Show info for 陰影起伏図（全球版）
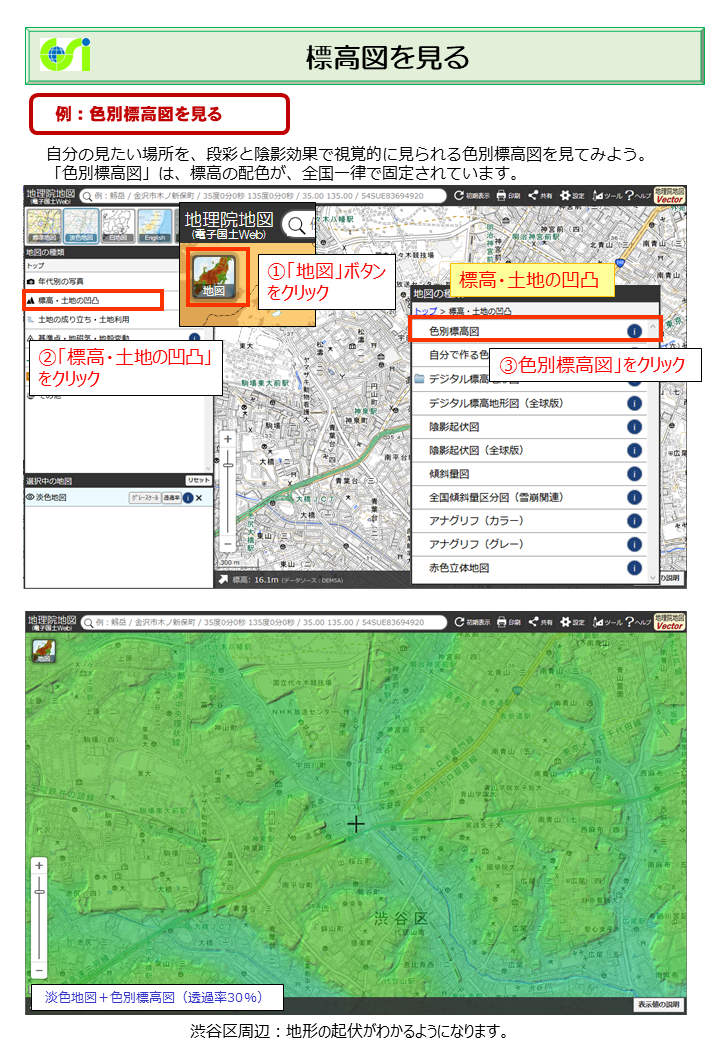Image resolution: width=720 pixels, height=1040 pixels. coord(634,450)
